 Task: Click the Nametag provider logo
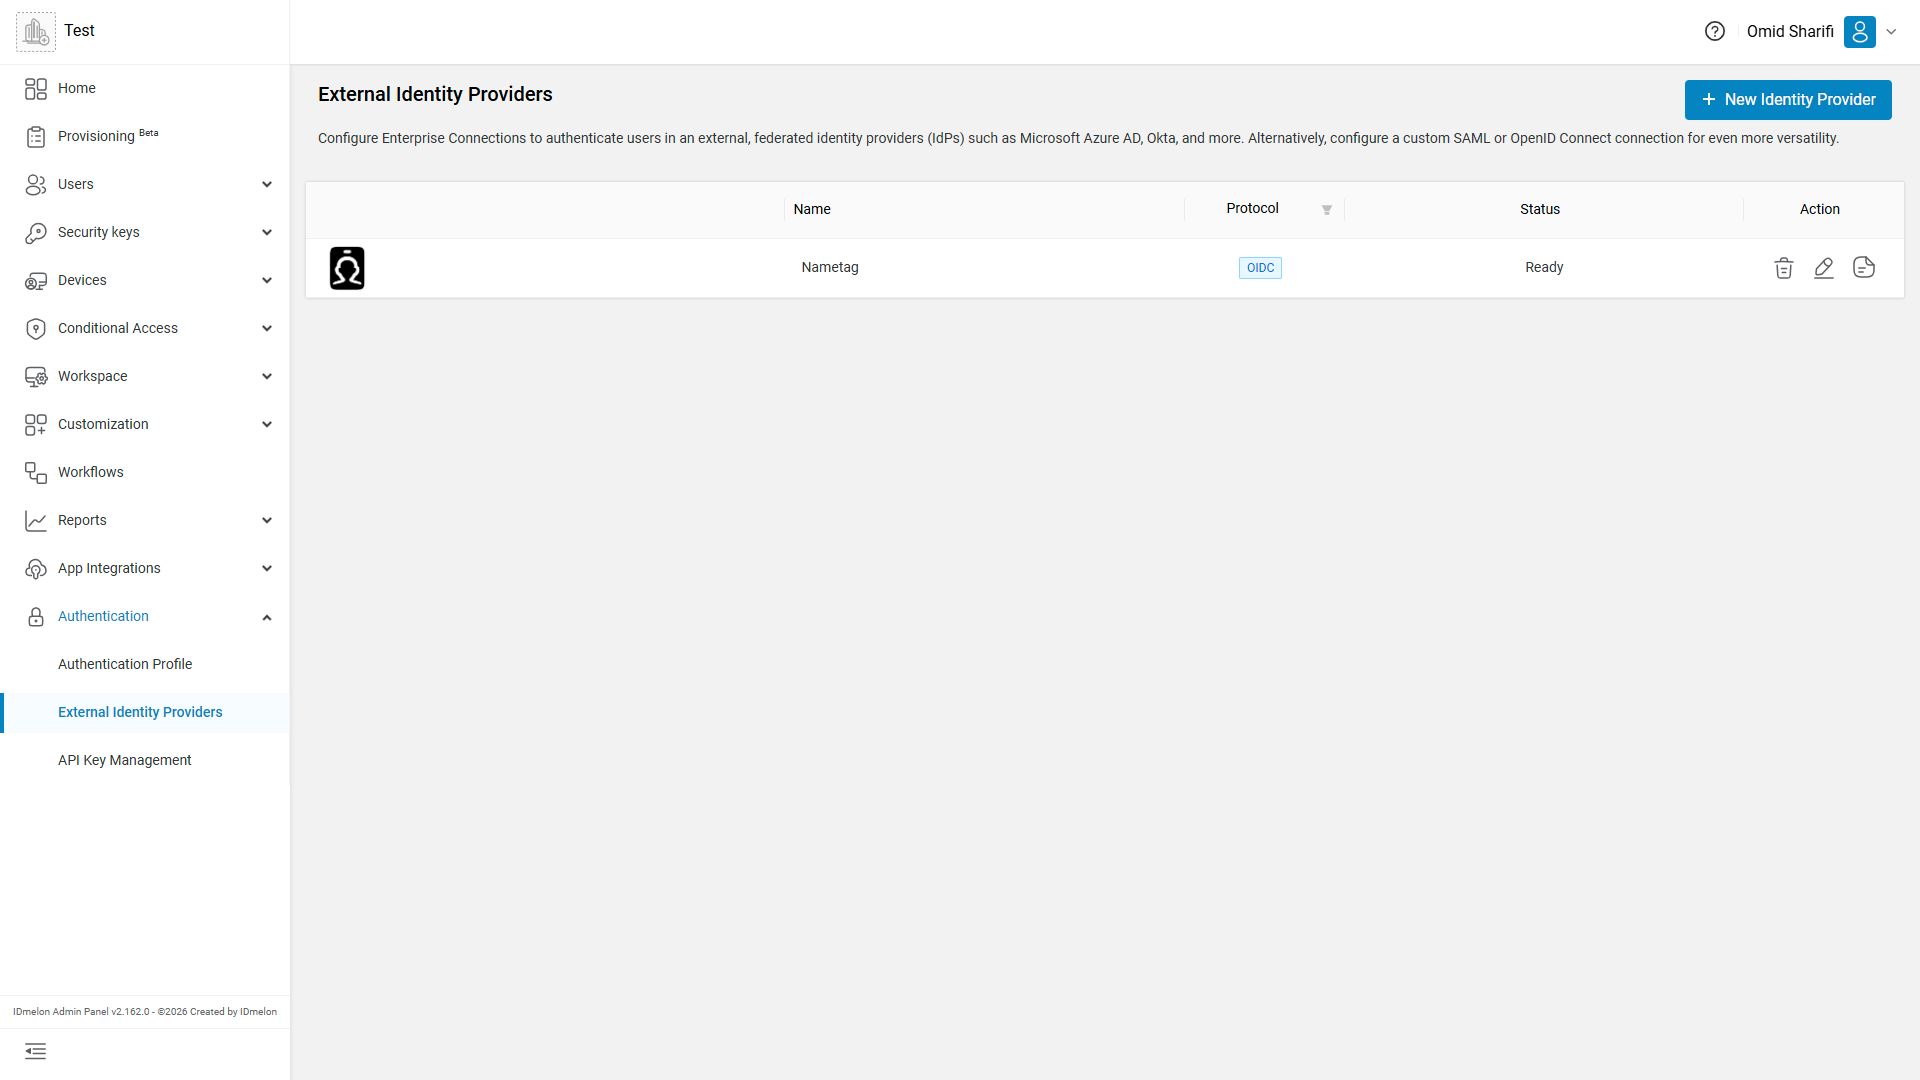coord(347,268)
